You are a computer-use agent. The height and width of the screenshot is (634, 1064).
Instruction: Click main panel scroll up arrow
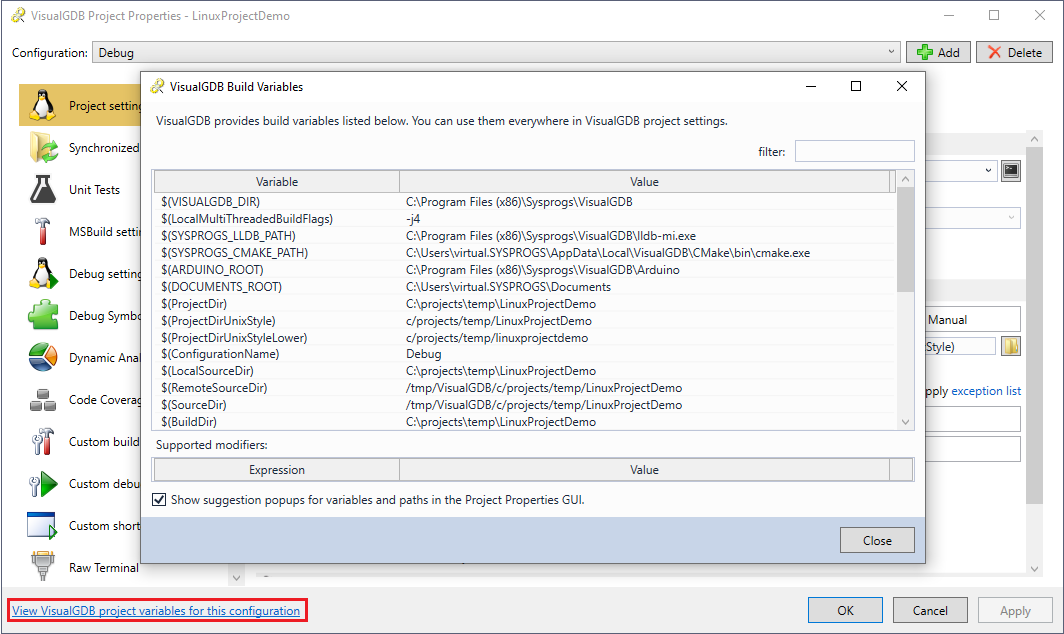click(x=1034, y=138)
